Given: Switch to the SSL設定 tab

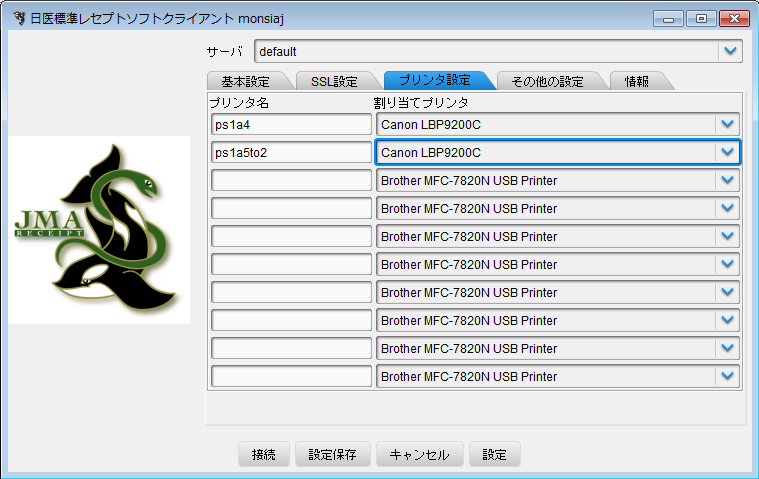Looking at the screenshot, I should point(334,81).
